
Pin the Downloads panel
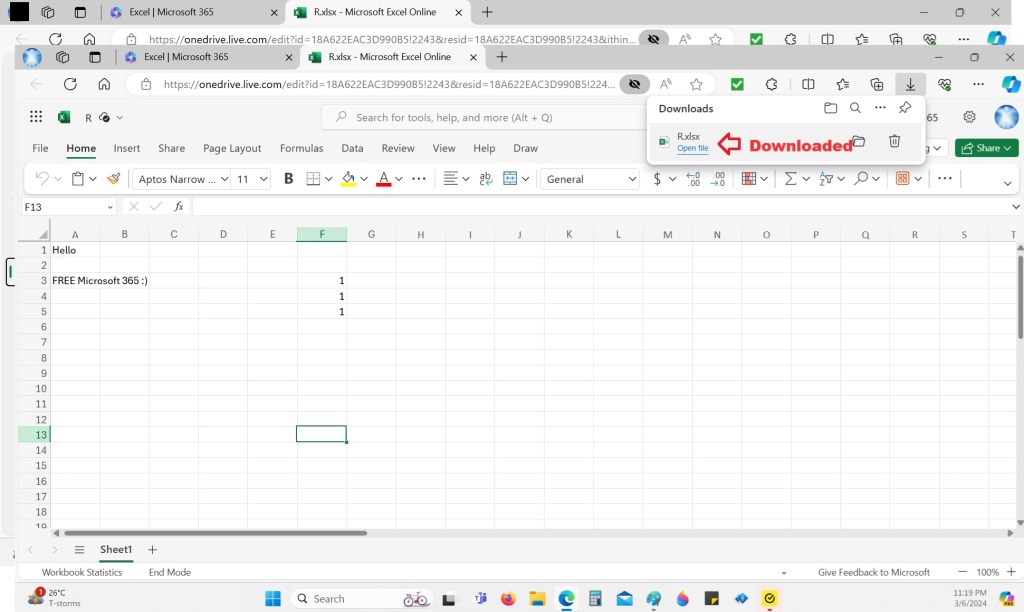(905, 108)
